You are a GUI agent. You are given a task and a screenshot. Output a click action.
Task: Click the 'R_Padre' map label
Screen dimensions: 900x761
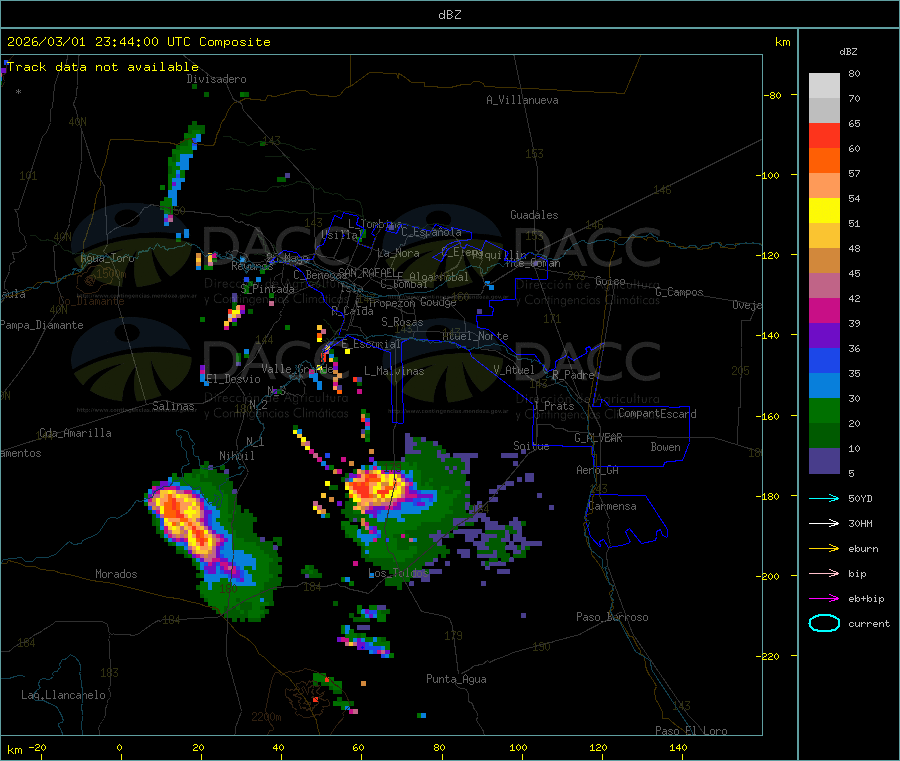tap(573, 375)
